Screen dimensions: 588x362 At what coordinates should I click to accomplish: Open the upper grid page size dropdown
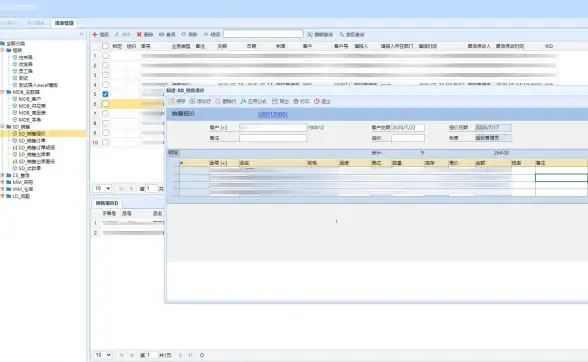[102, 188]
